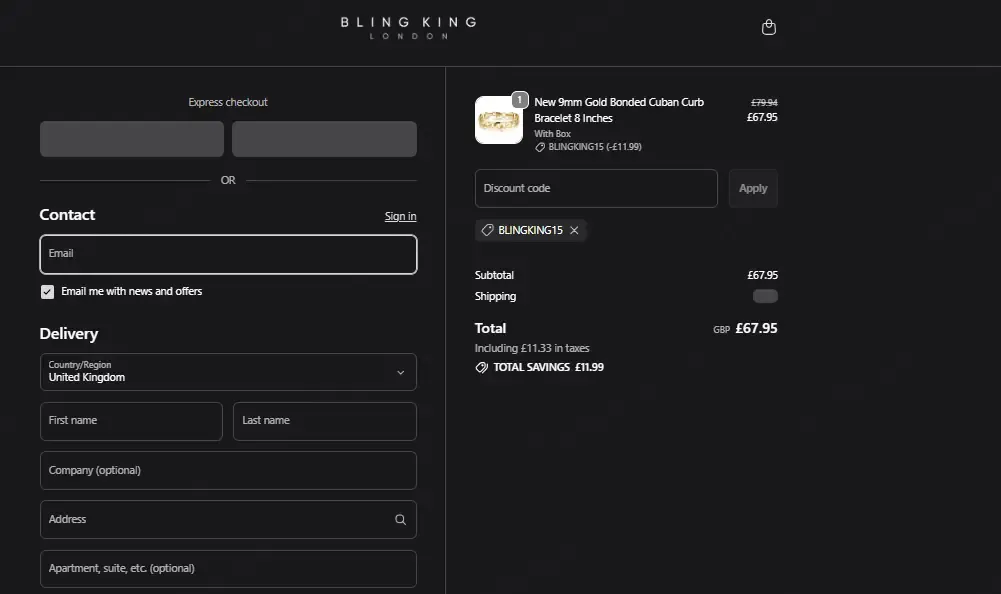Uncheck Email me with news and offers

point(47,292)
